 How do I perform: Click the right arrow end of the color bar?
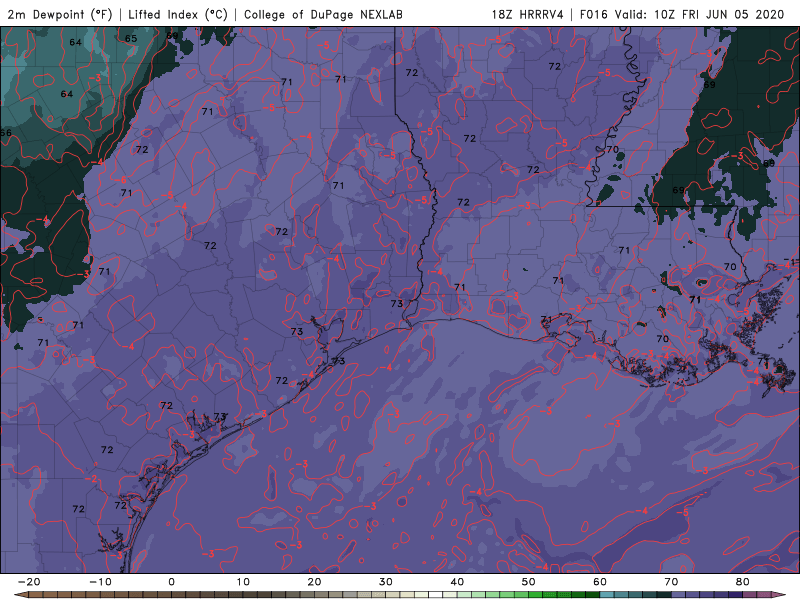[781, 595]
